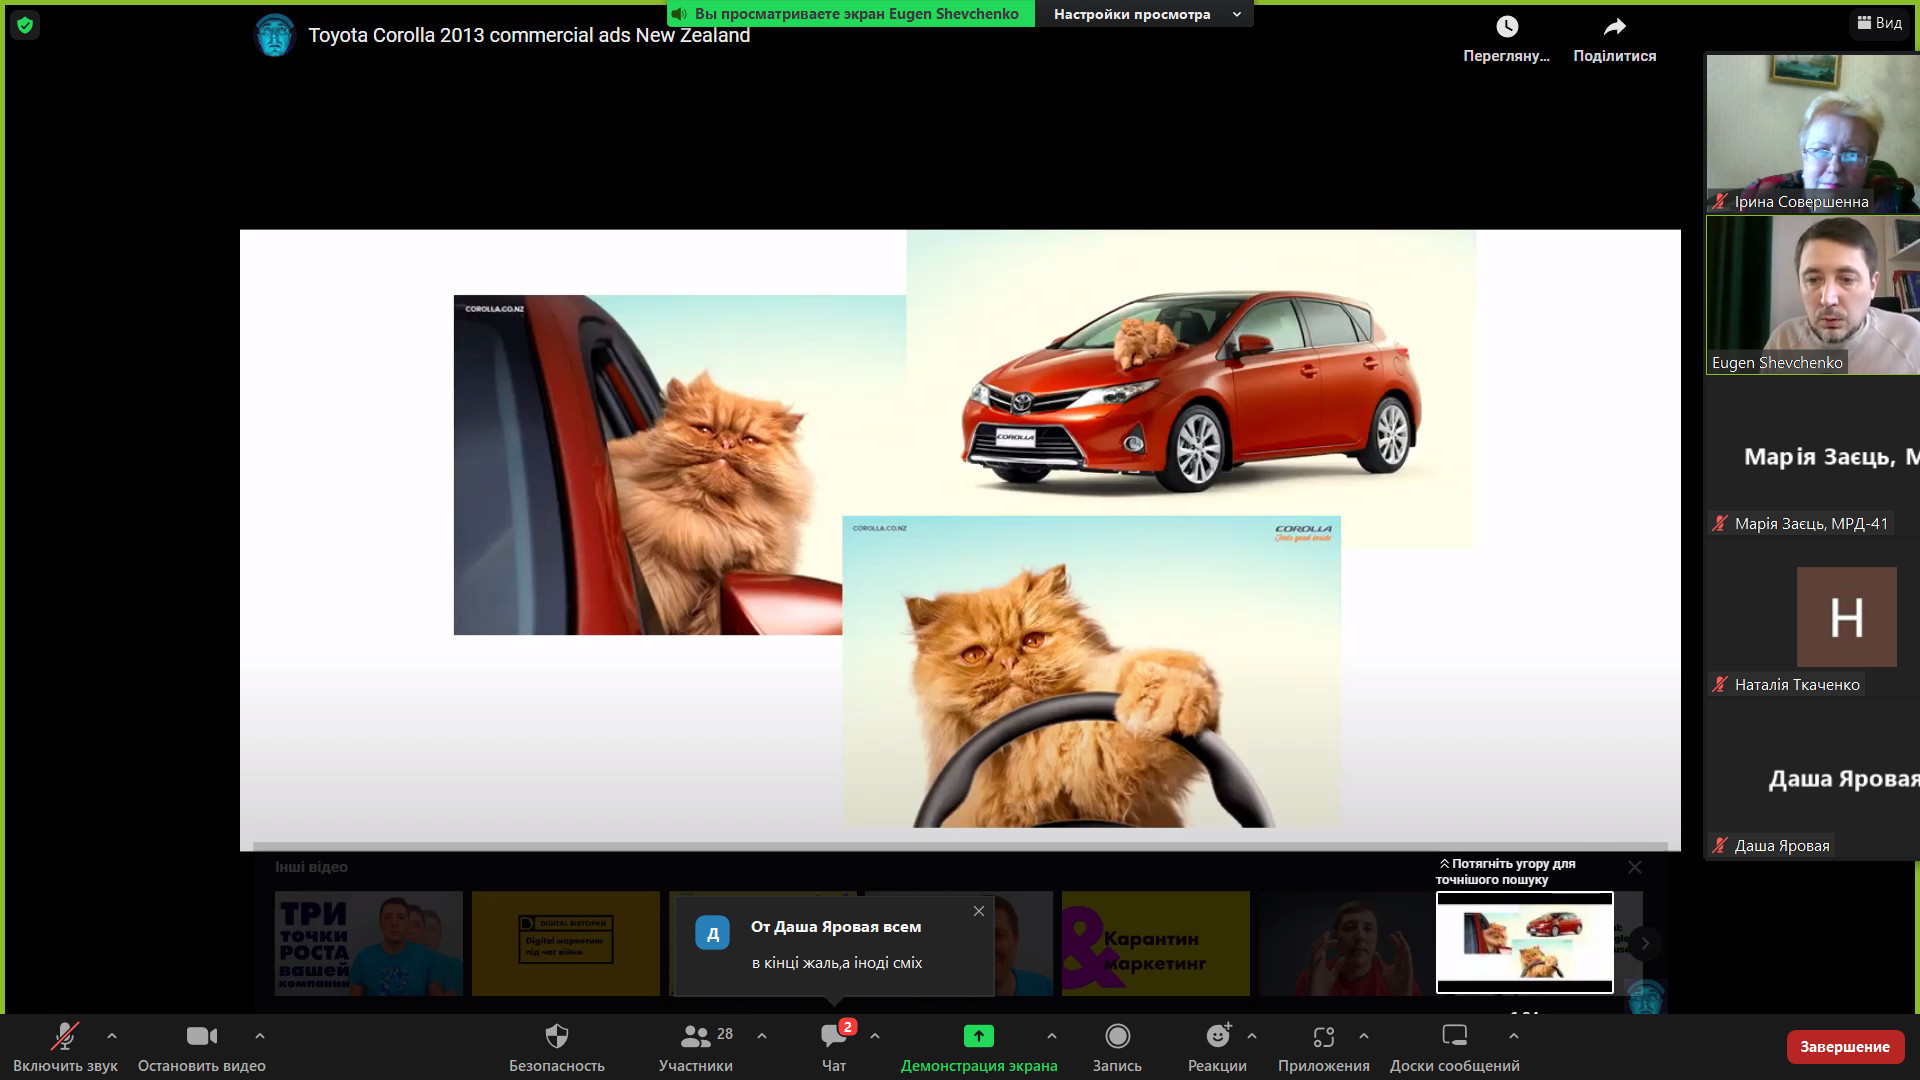
Task: Expand apps options arrow
Action: point(1364,1036)
